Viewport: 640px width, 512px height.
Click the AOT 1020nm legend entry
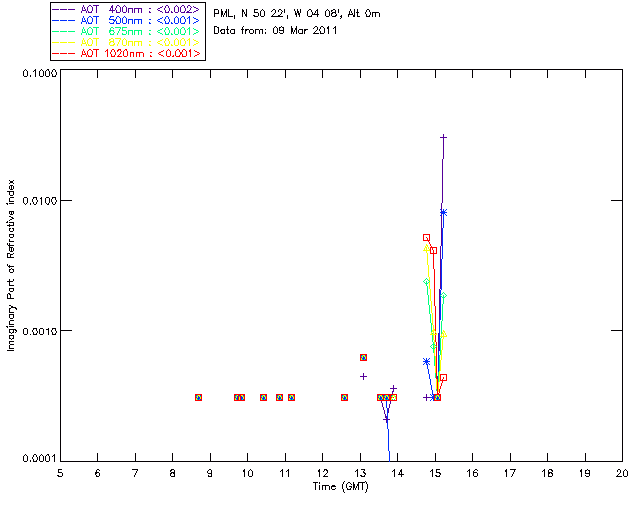(127, 53)
